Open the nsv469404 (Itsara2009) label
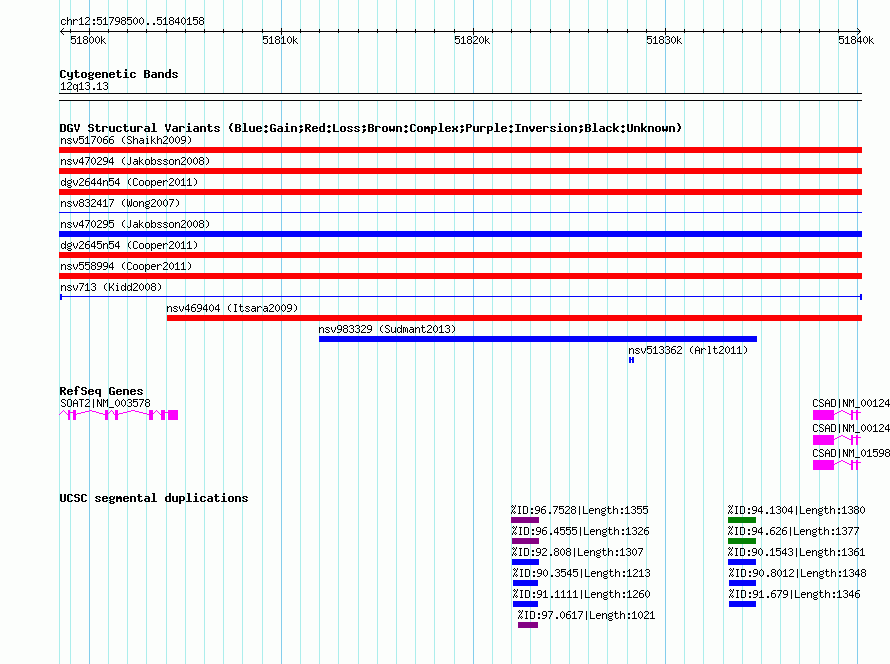This screenshot has height=664, width=890. point(232,308)
